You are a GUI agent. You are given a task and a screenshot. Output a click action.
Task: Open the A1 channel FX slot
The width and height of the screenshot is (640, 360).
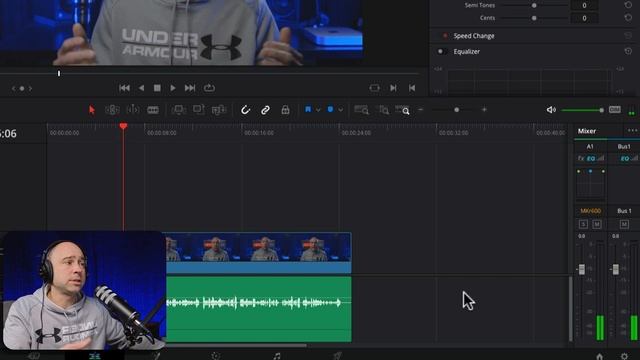coord(581,158)
